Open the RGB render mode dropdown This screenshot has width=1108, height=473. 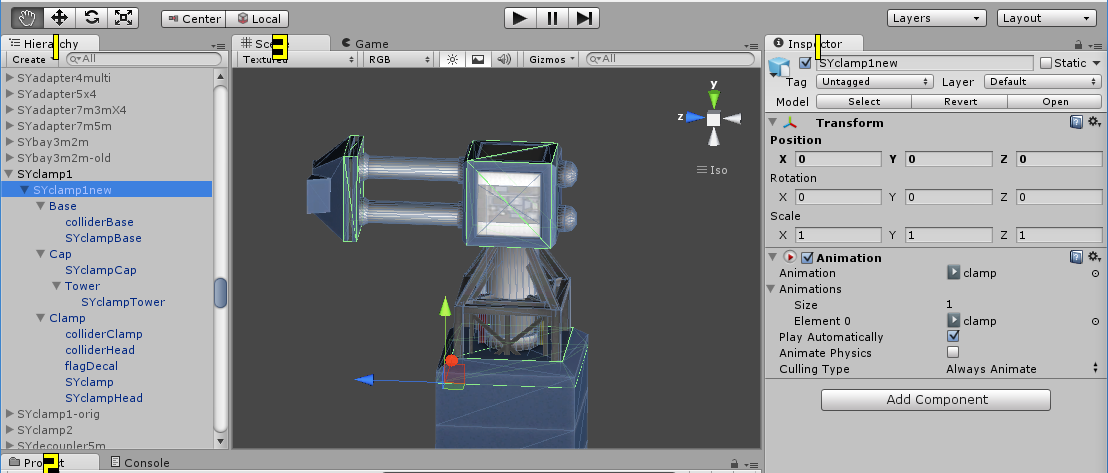coord(399,59)
